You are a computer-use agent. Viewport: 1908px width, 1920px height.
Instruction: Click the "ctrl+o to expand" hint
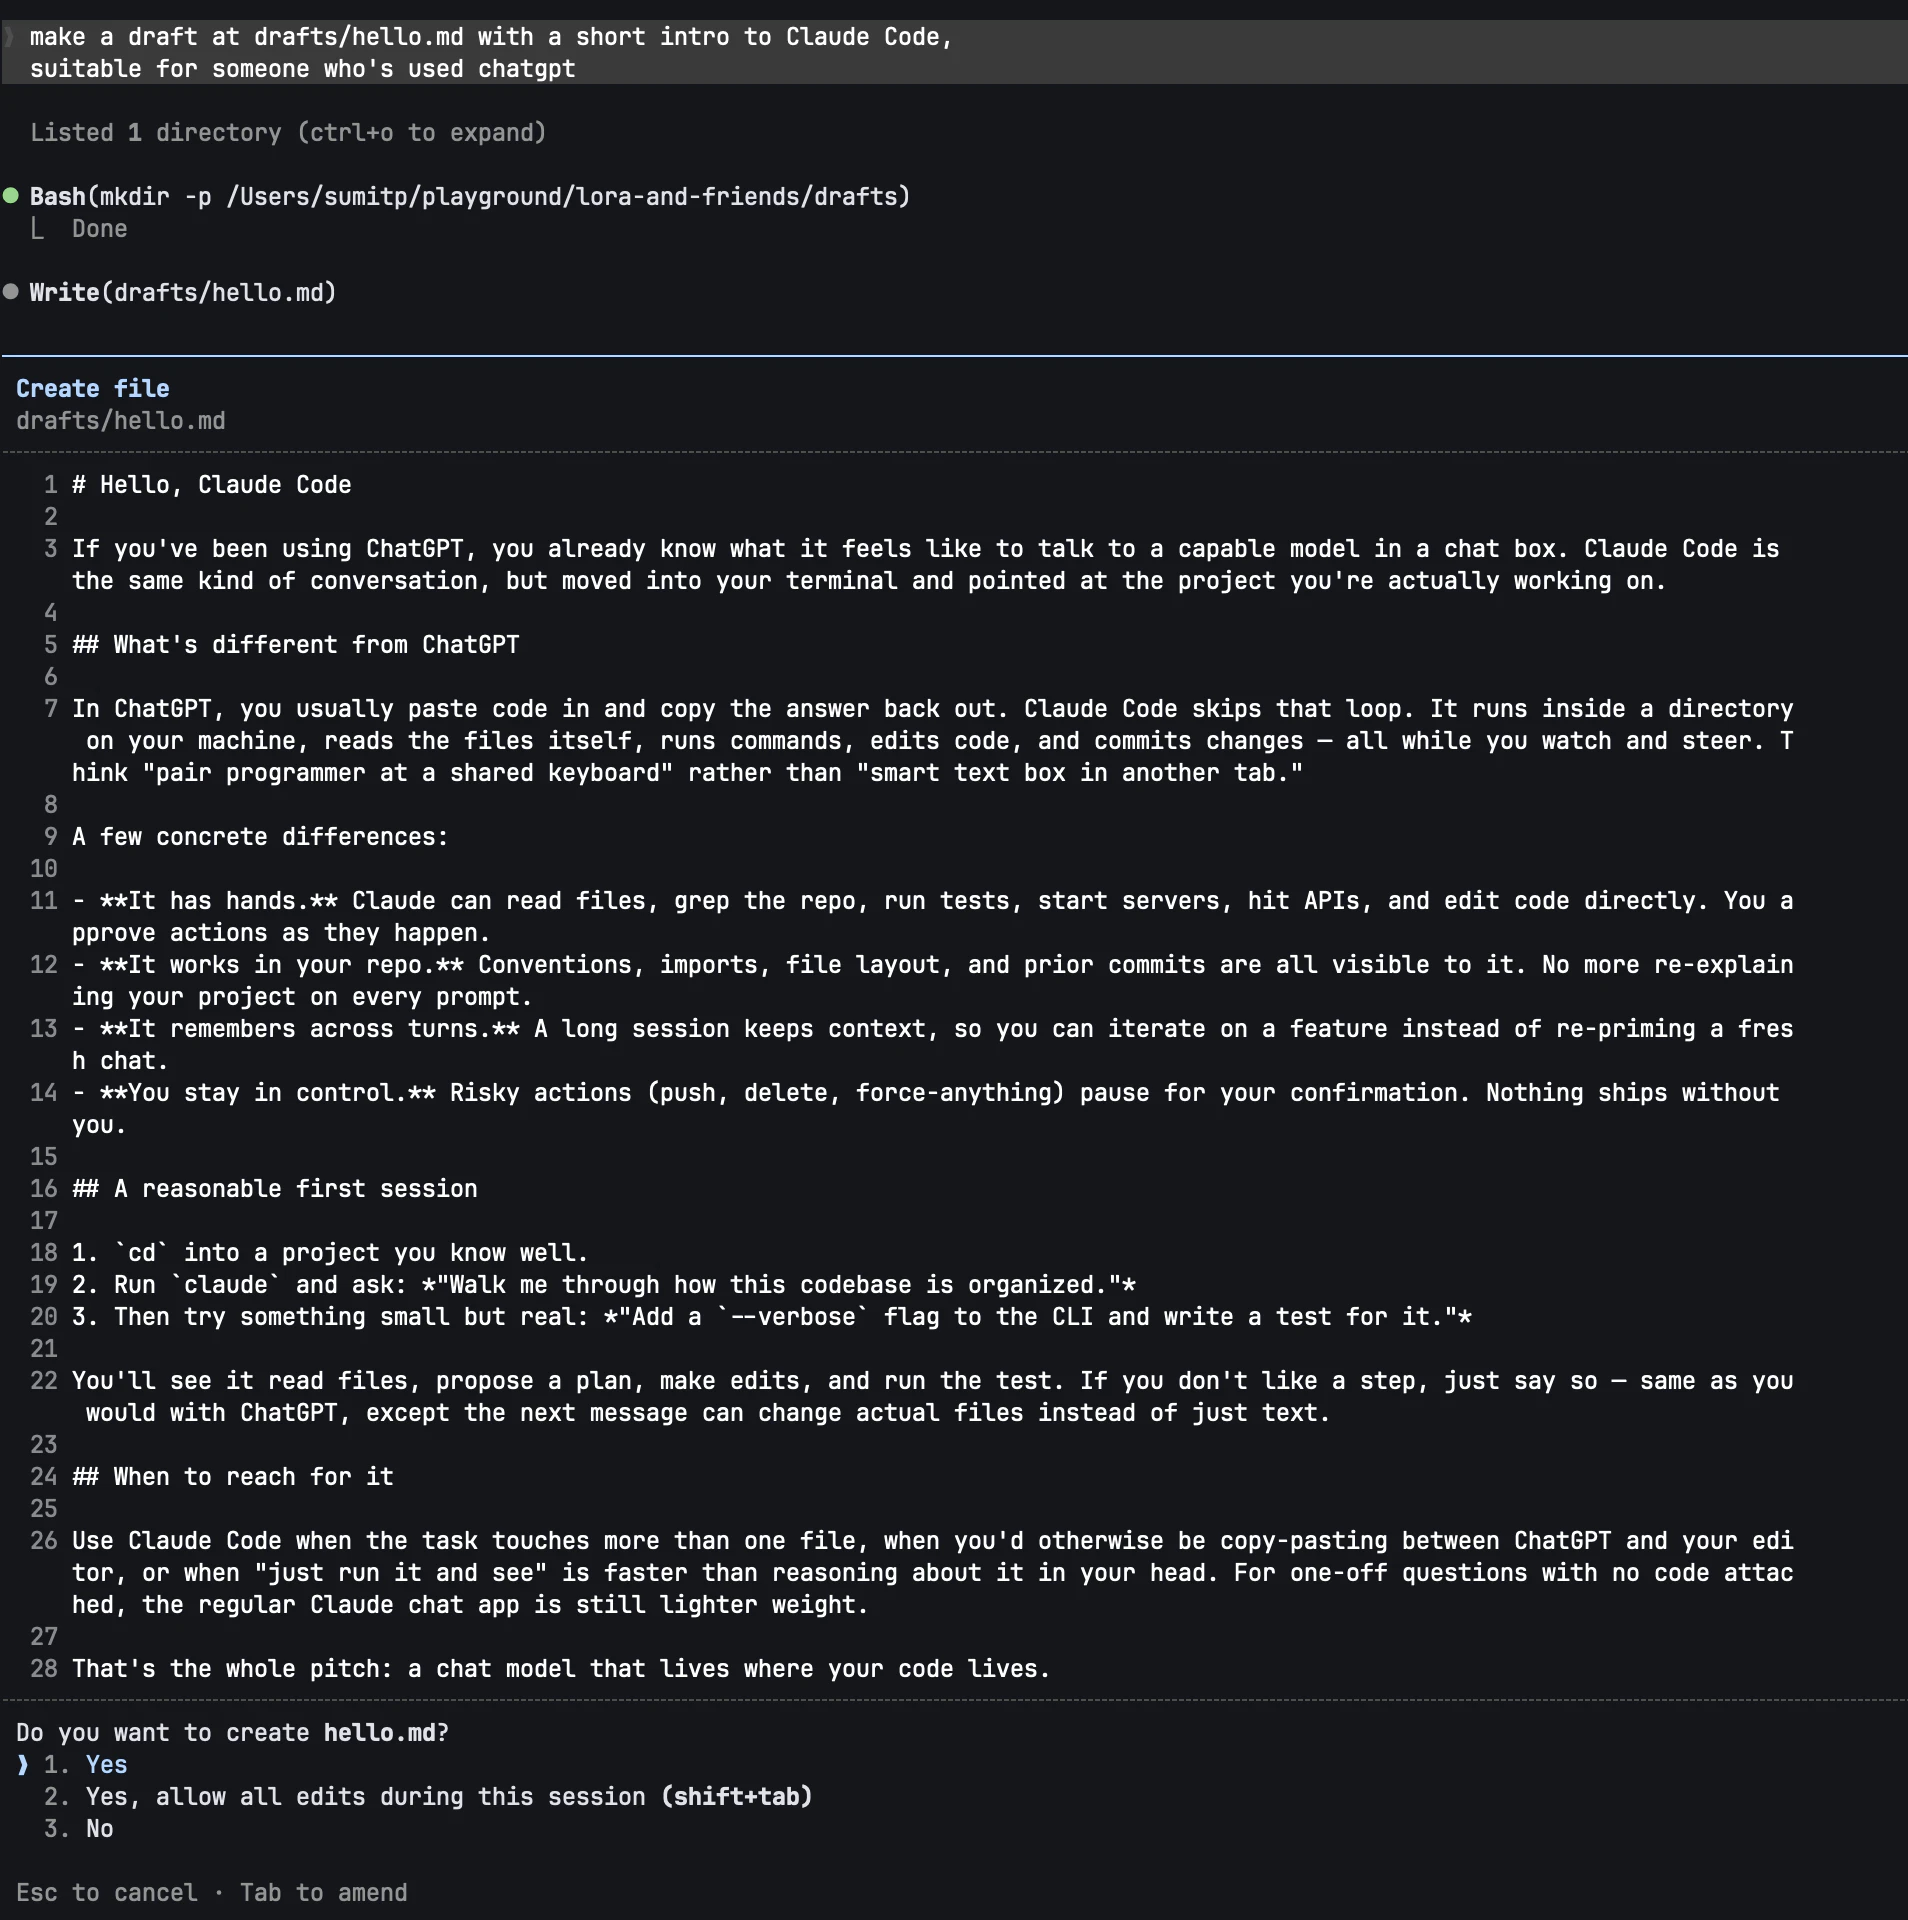coord(422,132)
